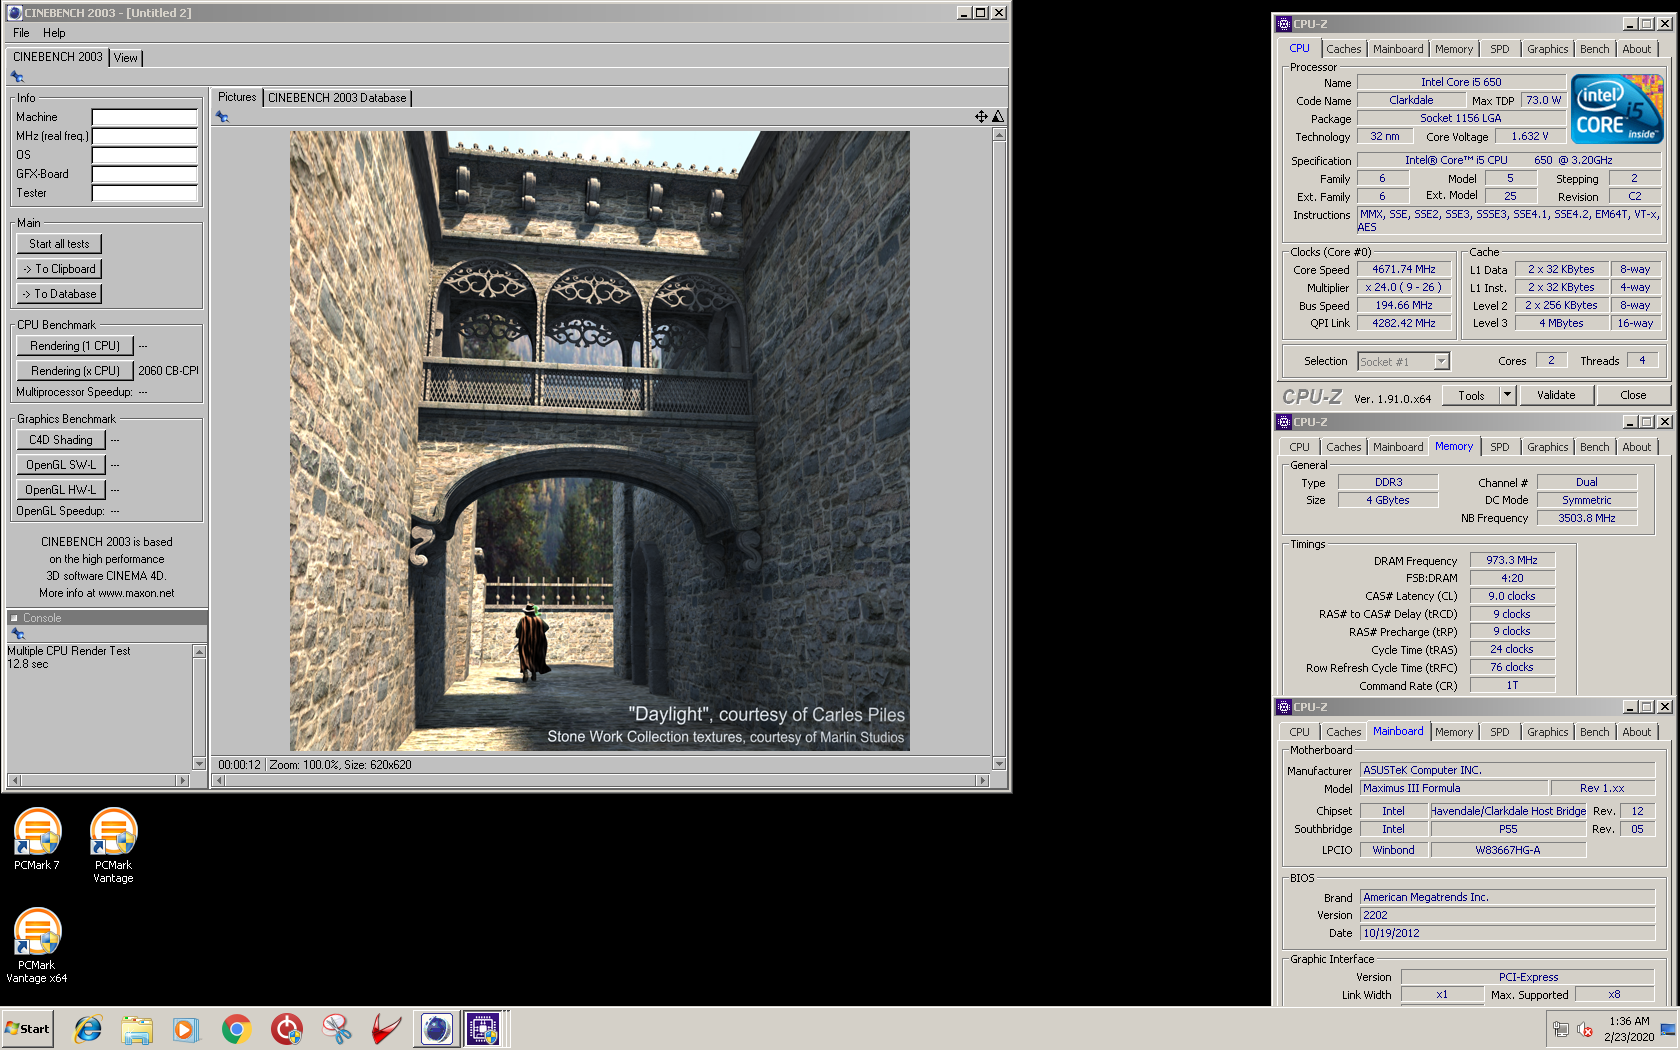Click the zoom triangle tool above the picture

(x=998, y=117)
